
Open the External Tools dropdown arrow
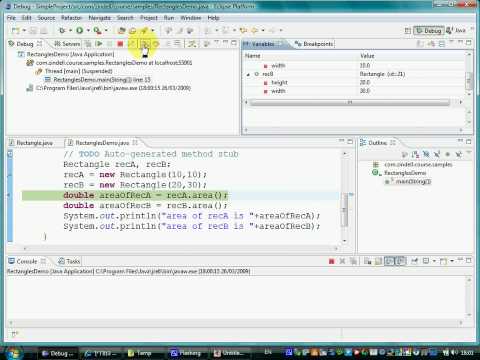point(106,31)
